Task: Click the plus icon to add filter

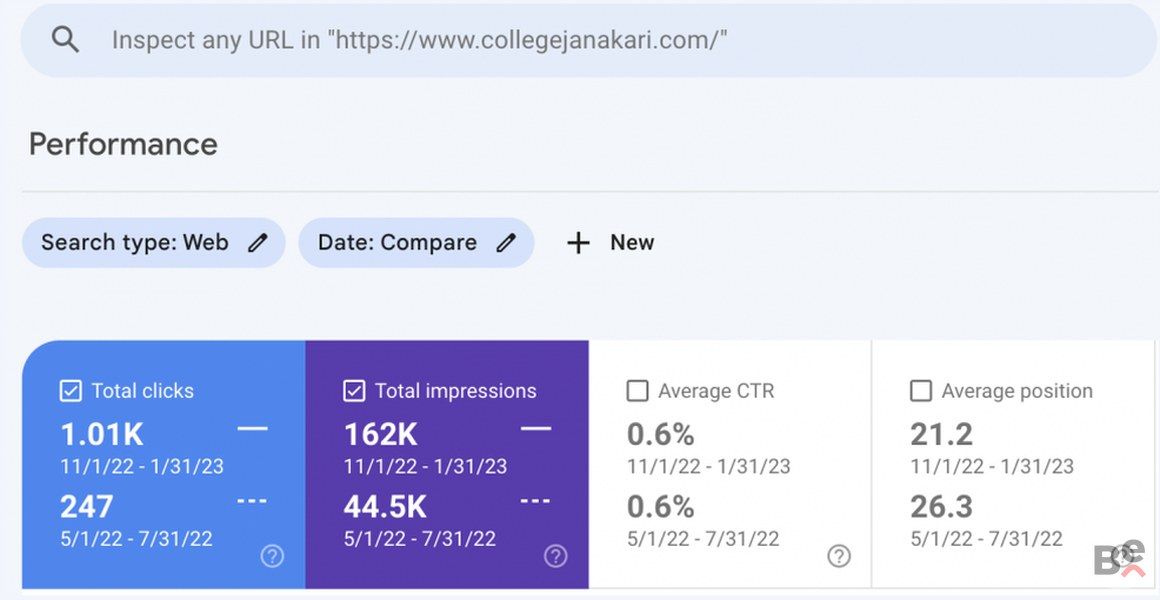Action: pos(578,243)
